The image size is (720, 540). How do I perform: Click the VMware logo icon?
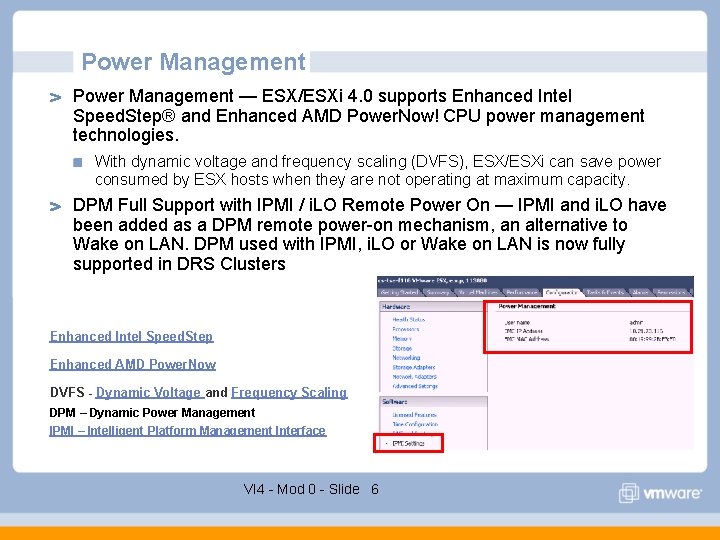(x=628, y=493)
